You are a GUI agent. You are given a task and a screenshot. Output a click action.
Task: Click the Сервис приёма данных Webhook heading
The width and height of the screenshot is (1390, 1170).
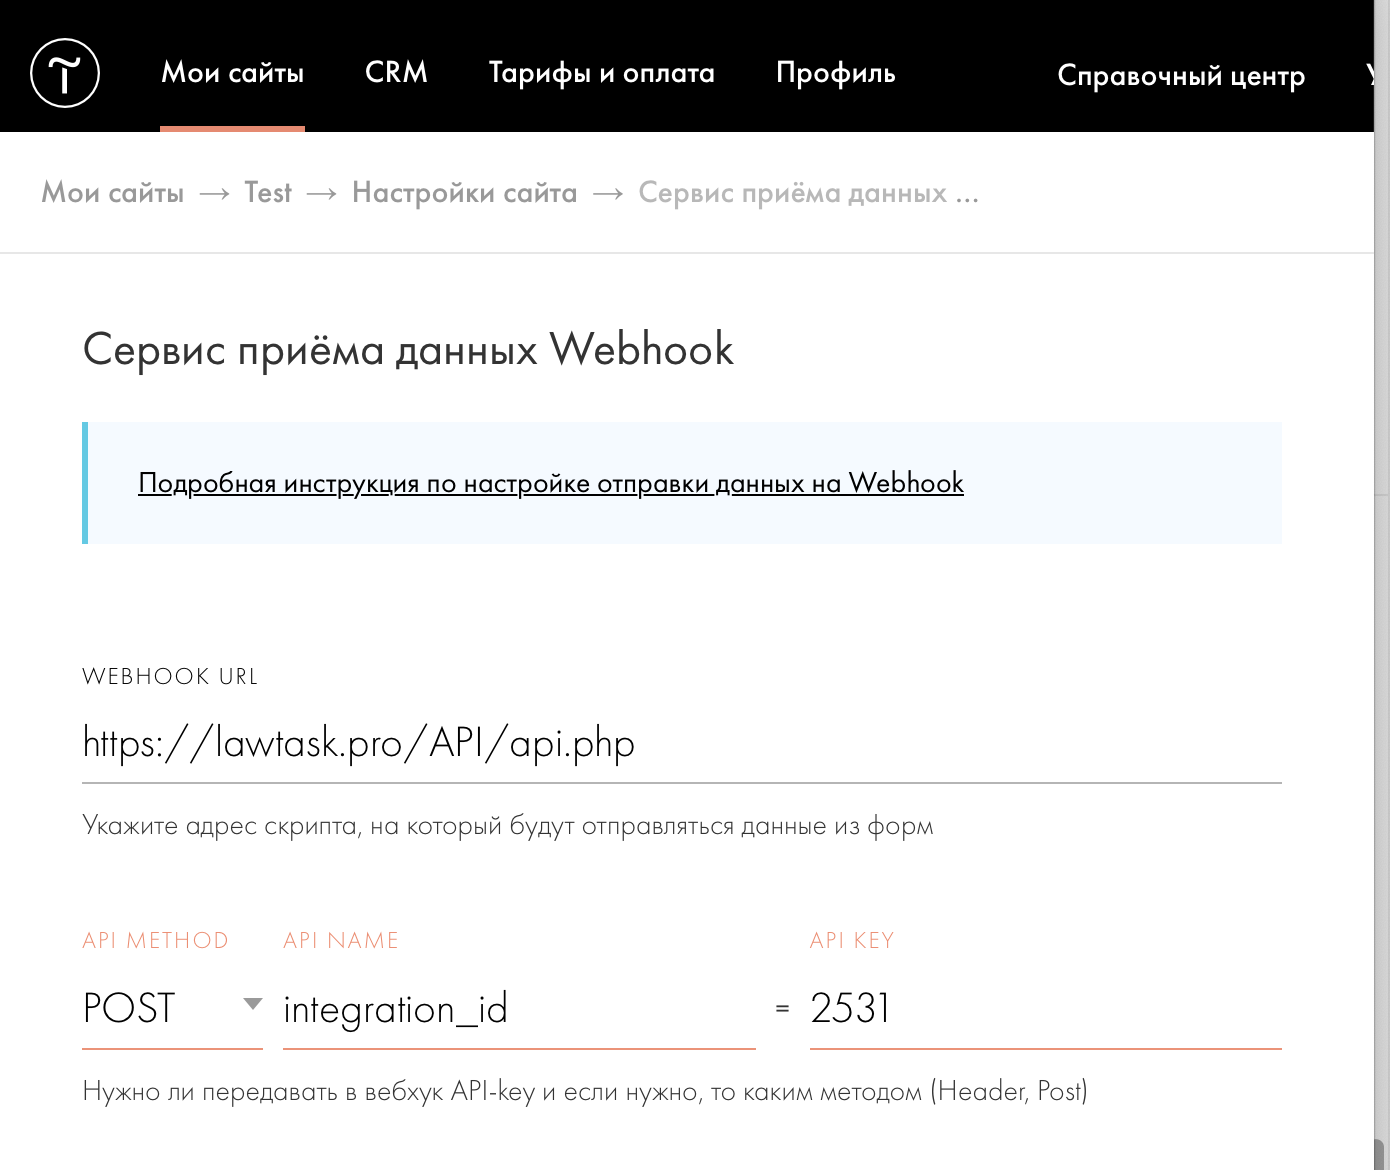click(x=408, y=350)
